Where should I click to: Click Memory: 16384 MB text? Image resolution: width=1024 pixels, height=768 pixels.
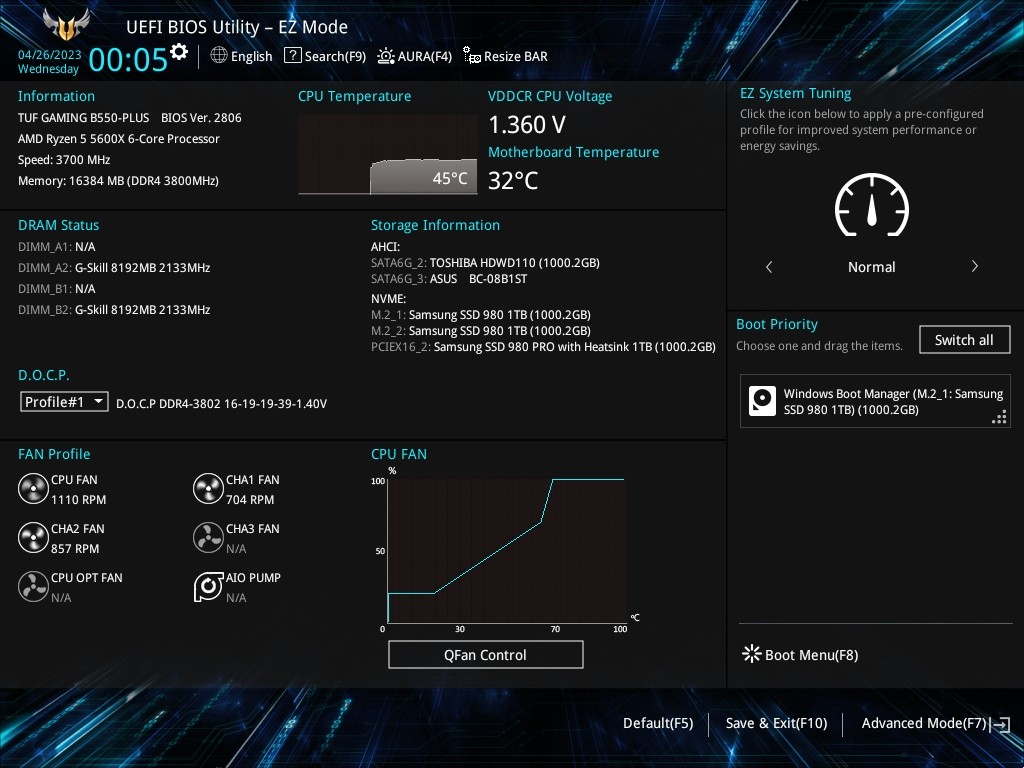pyautogui.click(x=118, y=180)
